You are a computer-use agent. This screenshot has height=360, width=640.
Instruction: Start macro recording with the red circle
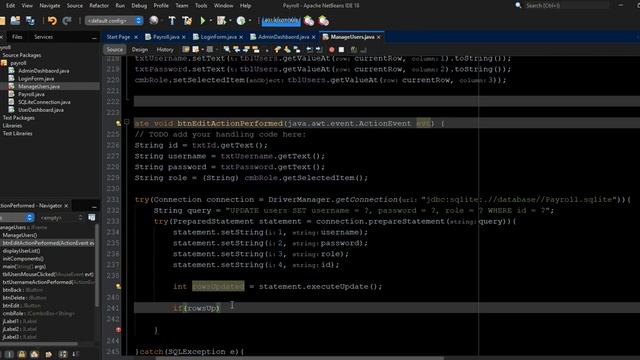(x=331, y=50)
